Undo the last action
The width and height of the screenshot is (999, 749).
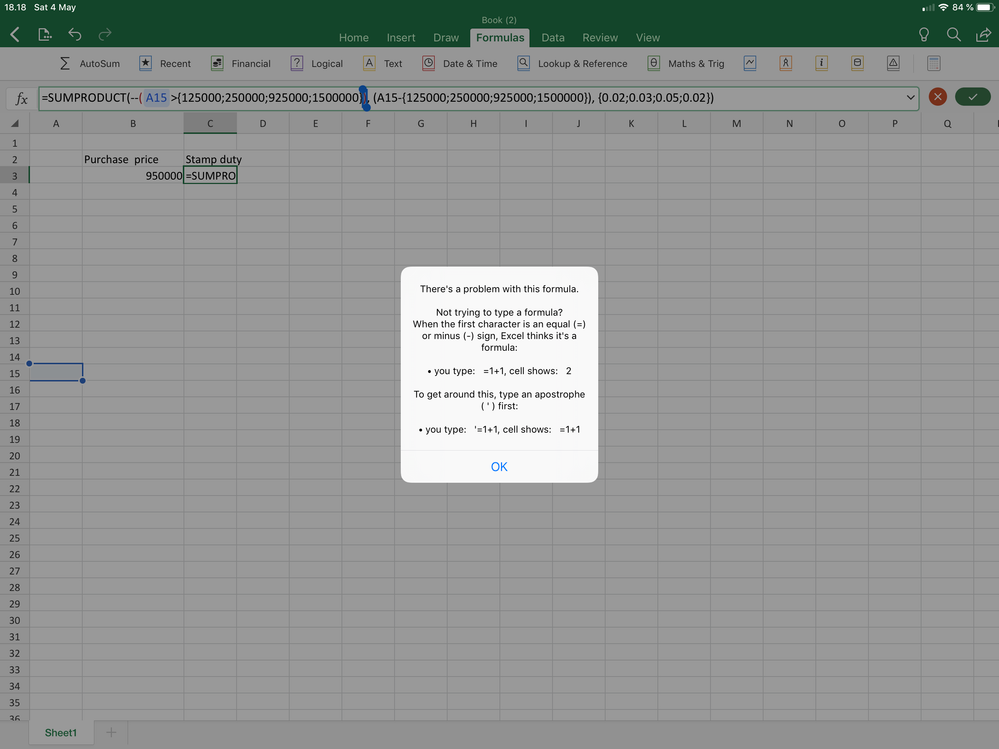pos(75,34)
